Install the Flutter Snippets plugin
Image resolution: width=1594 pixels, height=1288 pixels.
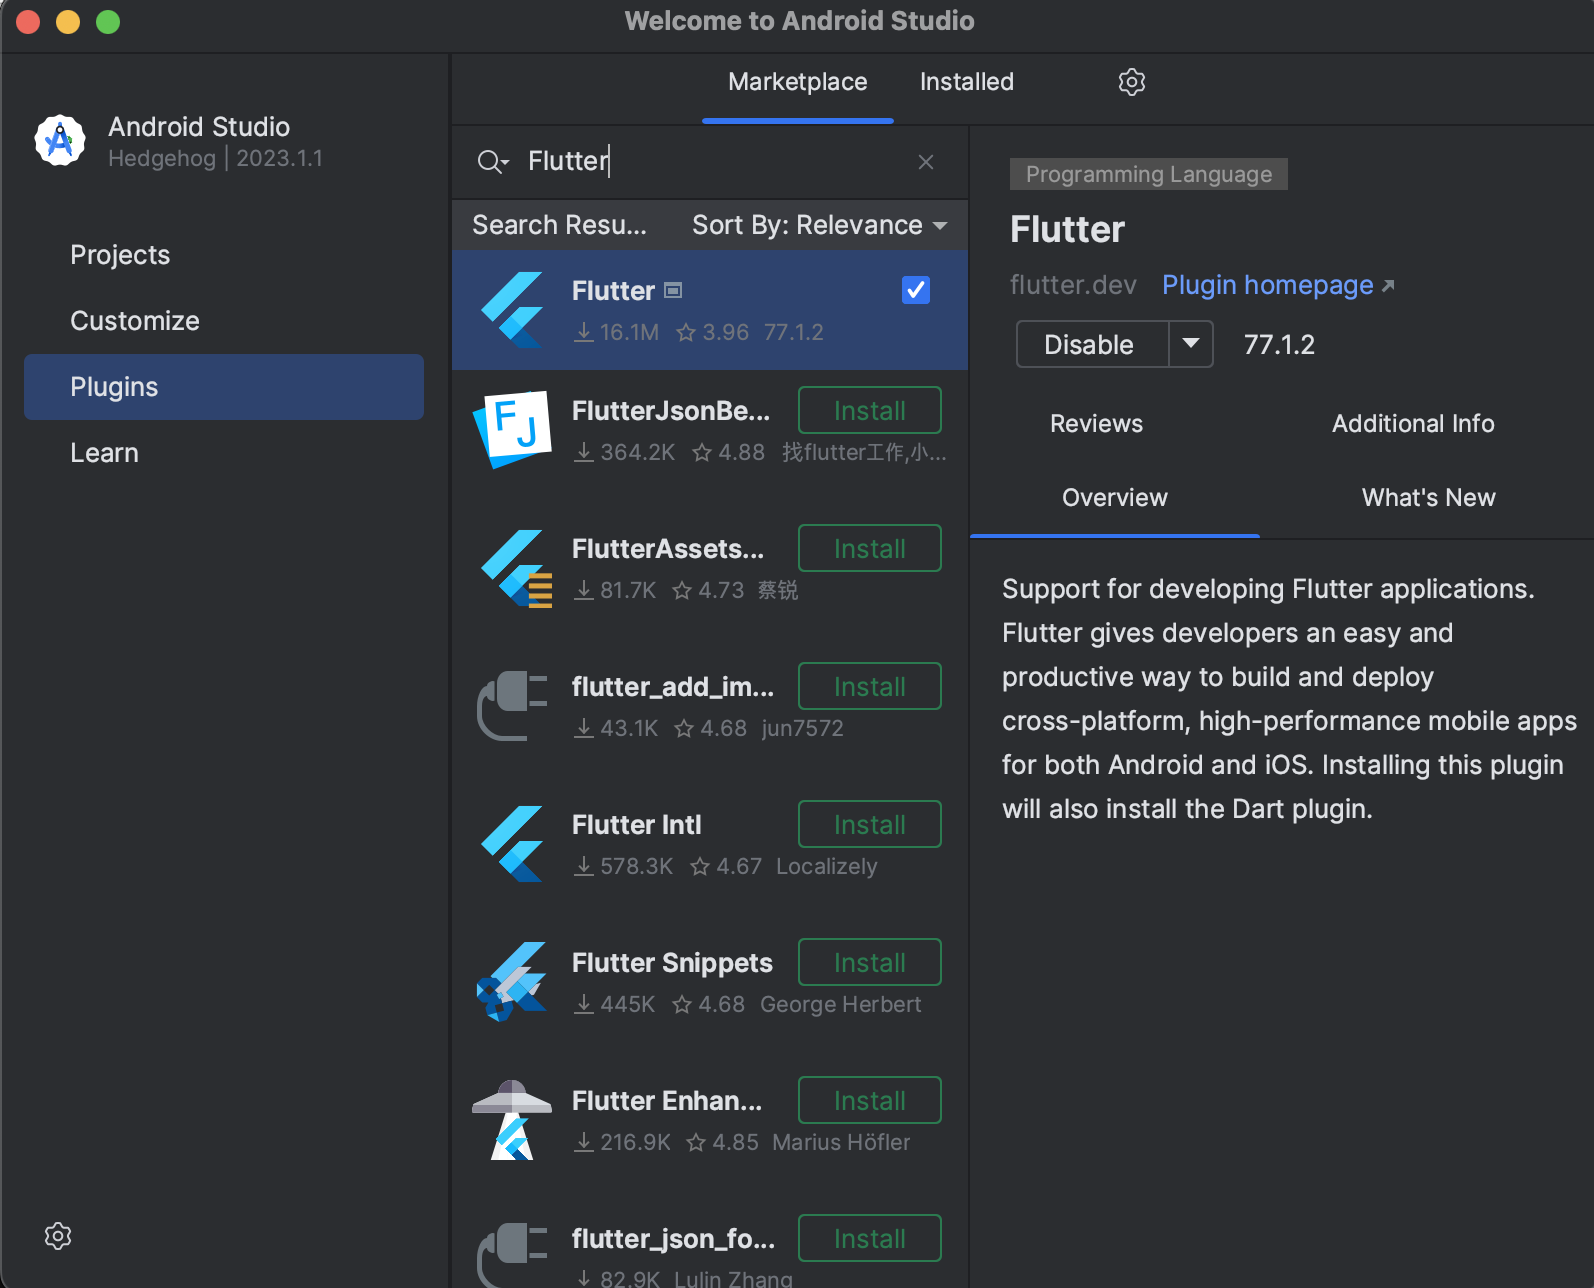pyautogui.click(x=870, y=962)
